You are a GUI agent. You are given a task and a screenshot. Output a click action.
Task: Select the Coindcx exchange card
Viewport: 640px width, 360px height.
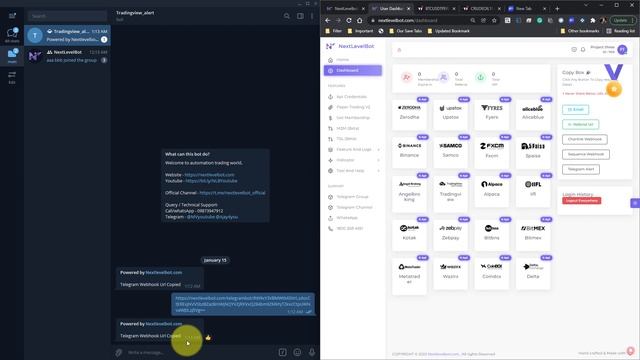click(492, 273)
